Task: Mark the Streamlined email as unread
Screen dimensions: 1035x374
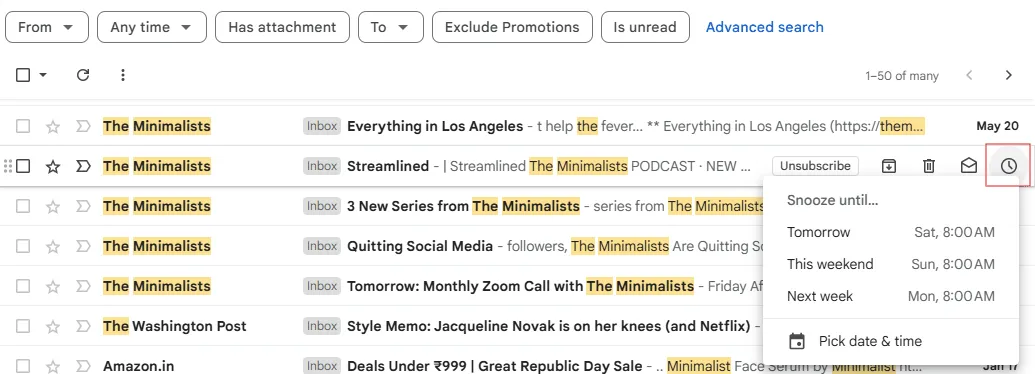Action: pos(968,166)
